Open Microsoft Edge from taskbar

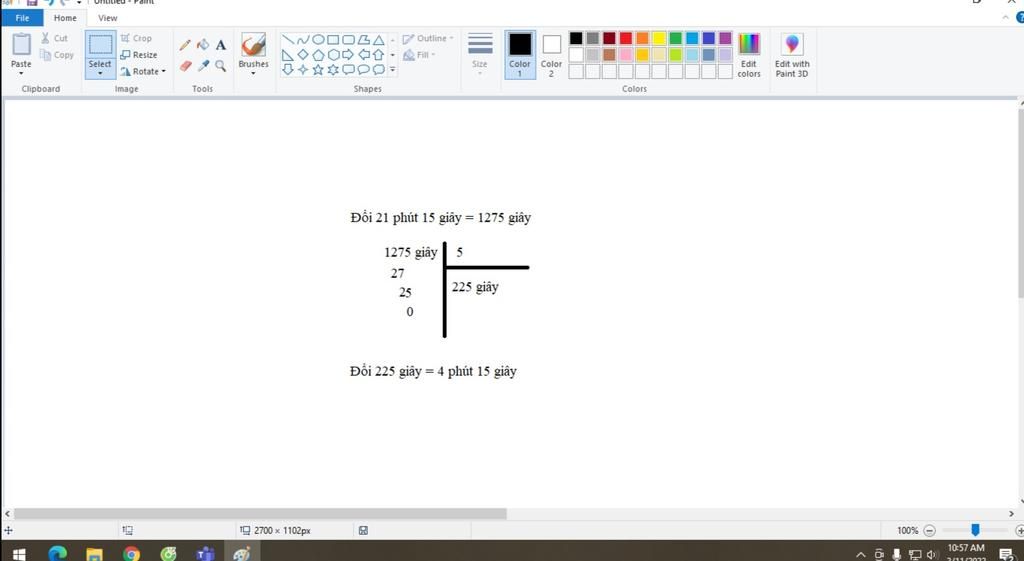tap(57, 554)
